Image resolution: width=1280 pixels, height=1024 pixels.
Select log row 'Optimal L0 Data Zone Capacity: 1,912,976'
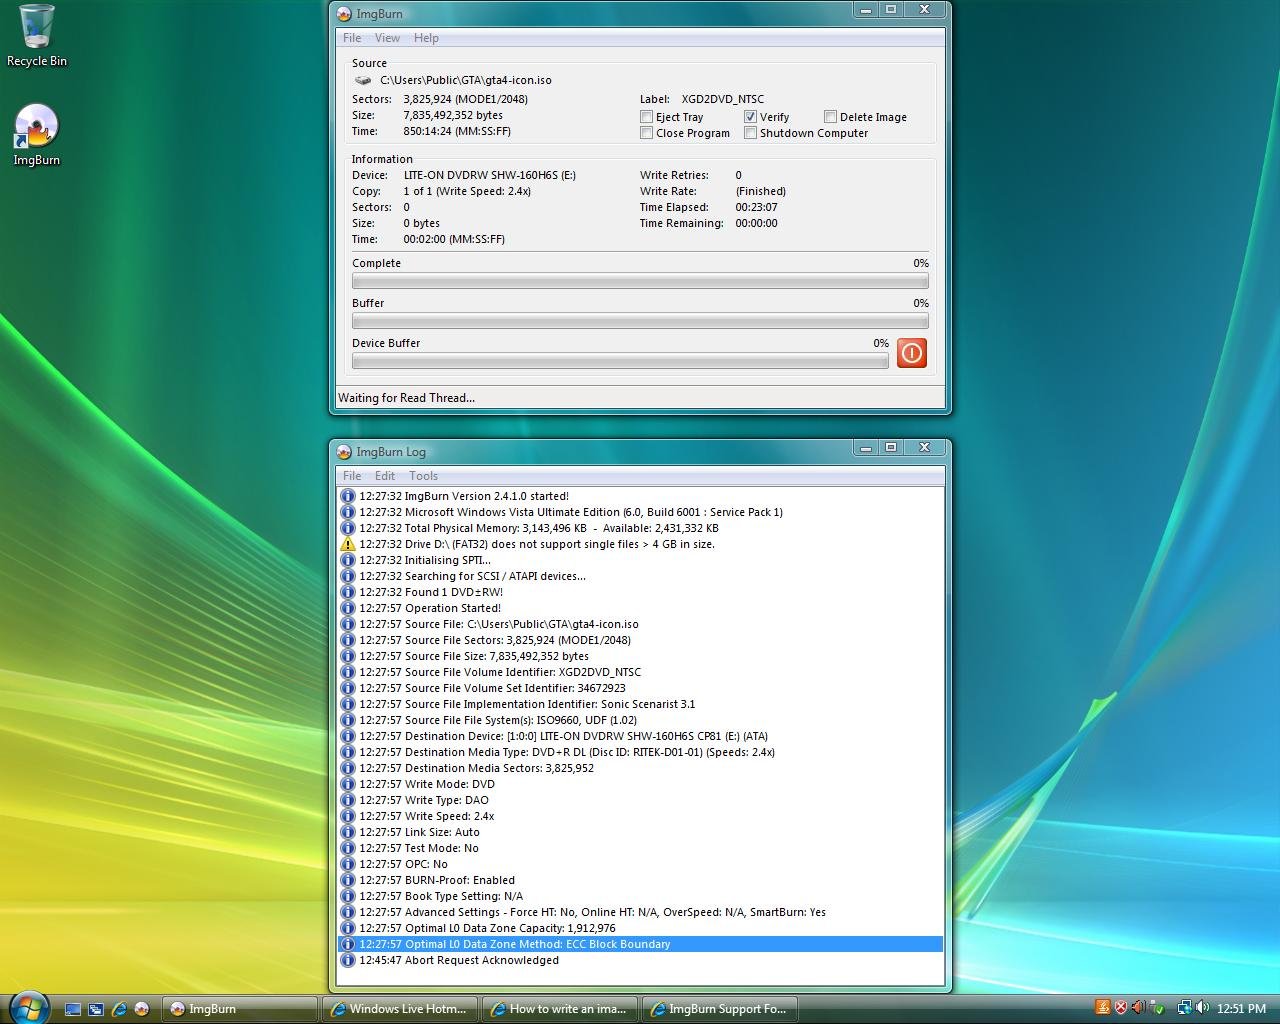pyautogui.click(x=640, y=928)
